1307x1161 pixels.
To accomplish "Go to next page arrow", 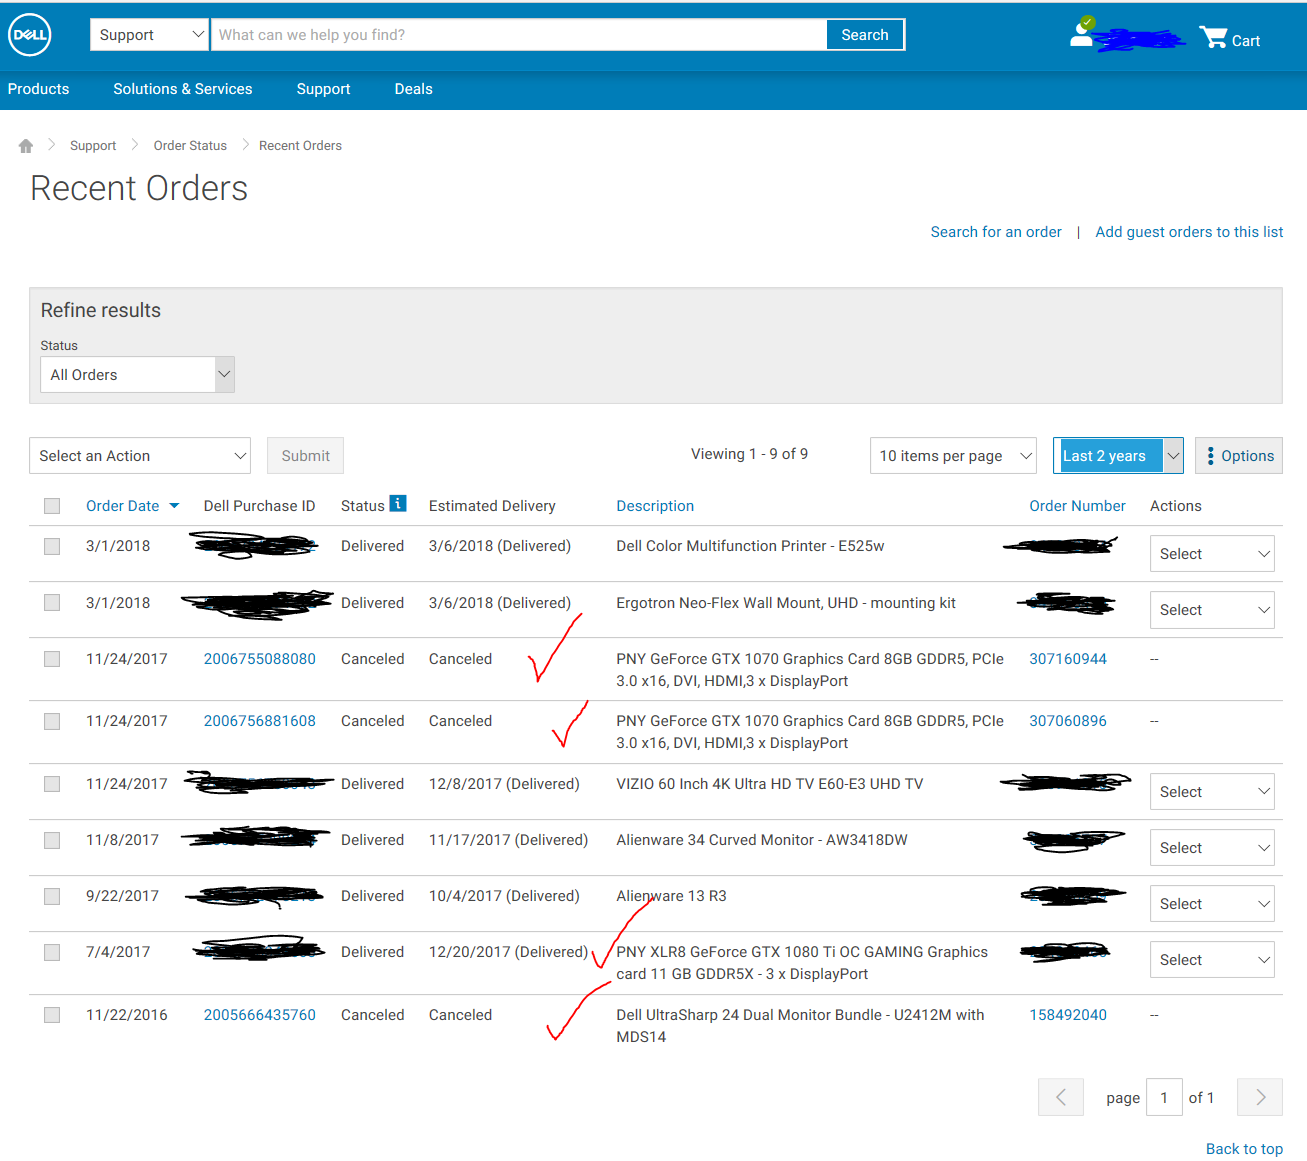I will (1260, 1097).
